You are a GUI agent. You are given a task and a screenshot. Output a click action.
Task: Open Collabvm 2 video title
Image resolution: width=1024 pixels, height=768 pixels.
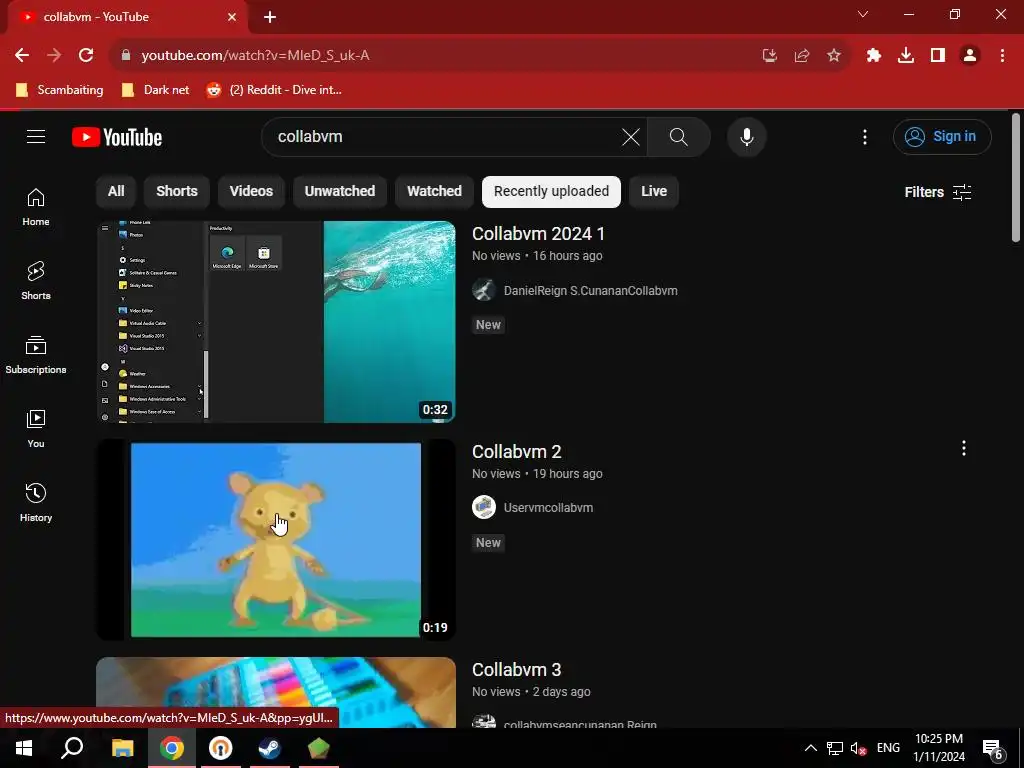(x=517, y=452)
